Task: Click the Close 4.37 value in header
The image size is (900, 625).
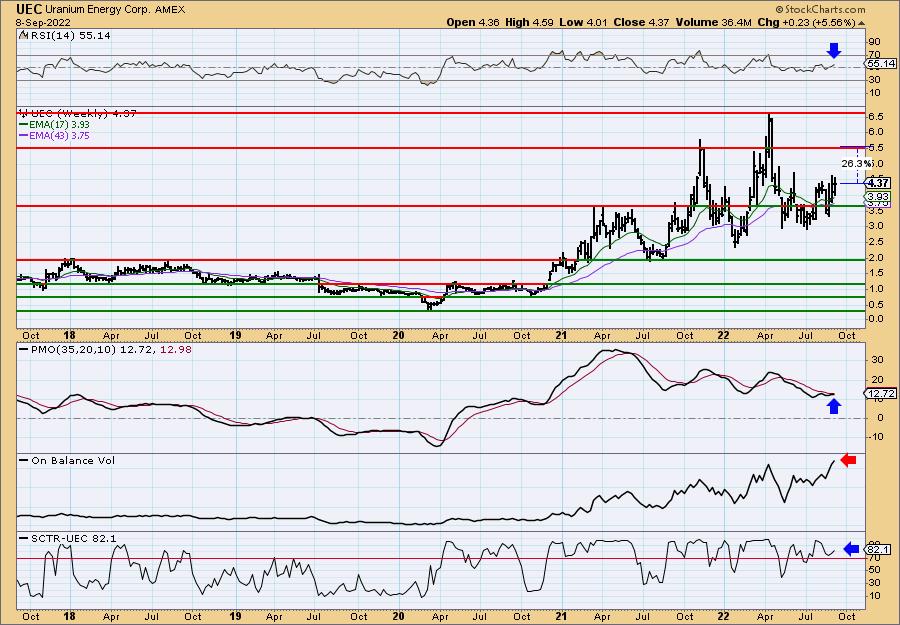Action: point(642,22)
